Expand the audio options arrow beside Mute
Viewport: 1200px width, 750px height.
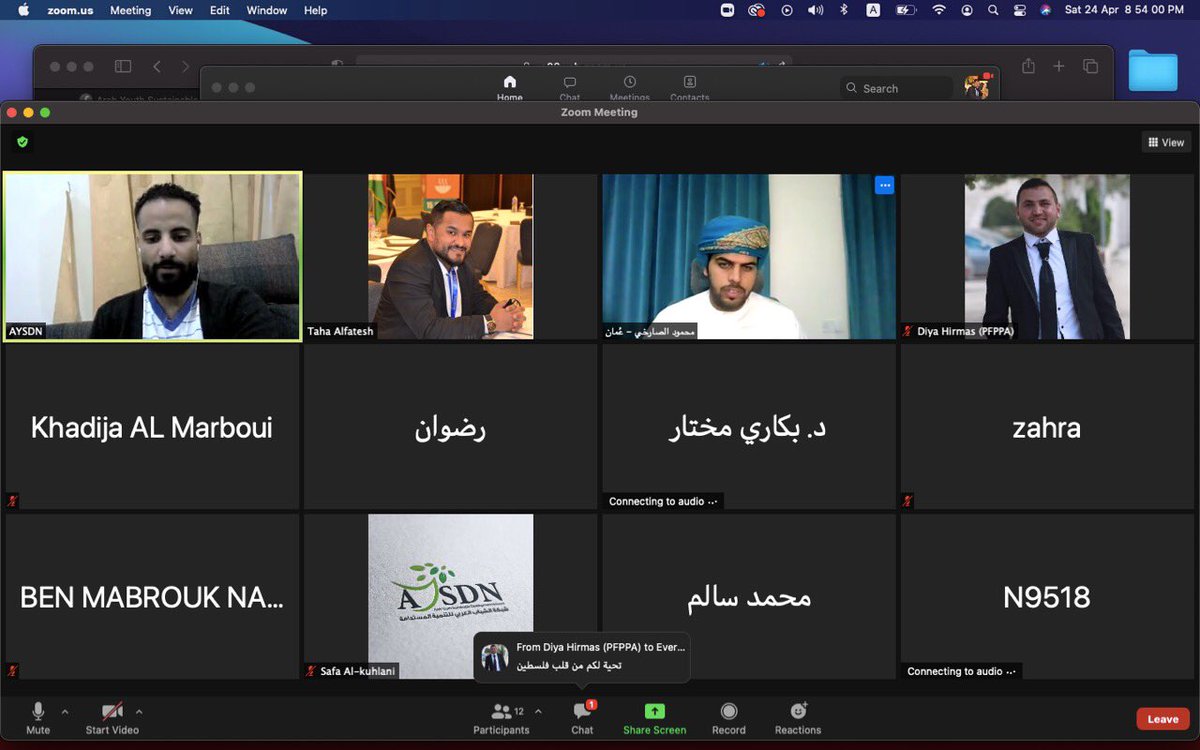(x=65, y=712)
